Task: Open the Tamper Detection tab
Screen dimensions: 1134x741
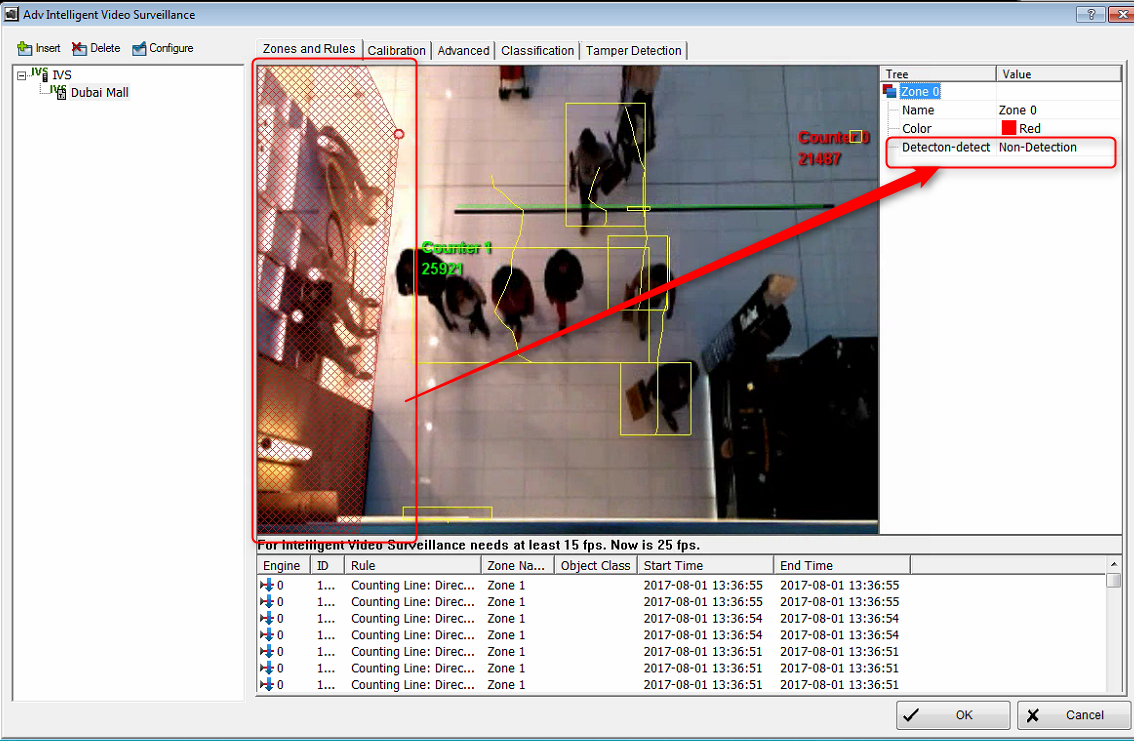Action: click(x=633, y=51)
